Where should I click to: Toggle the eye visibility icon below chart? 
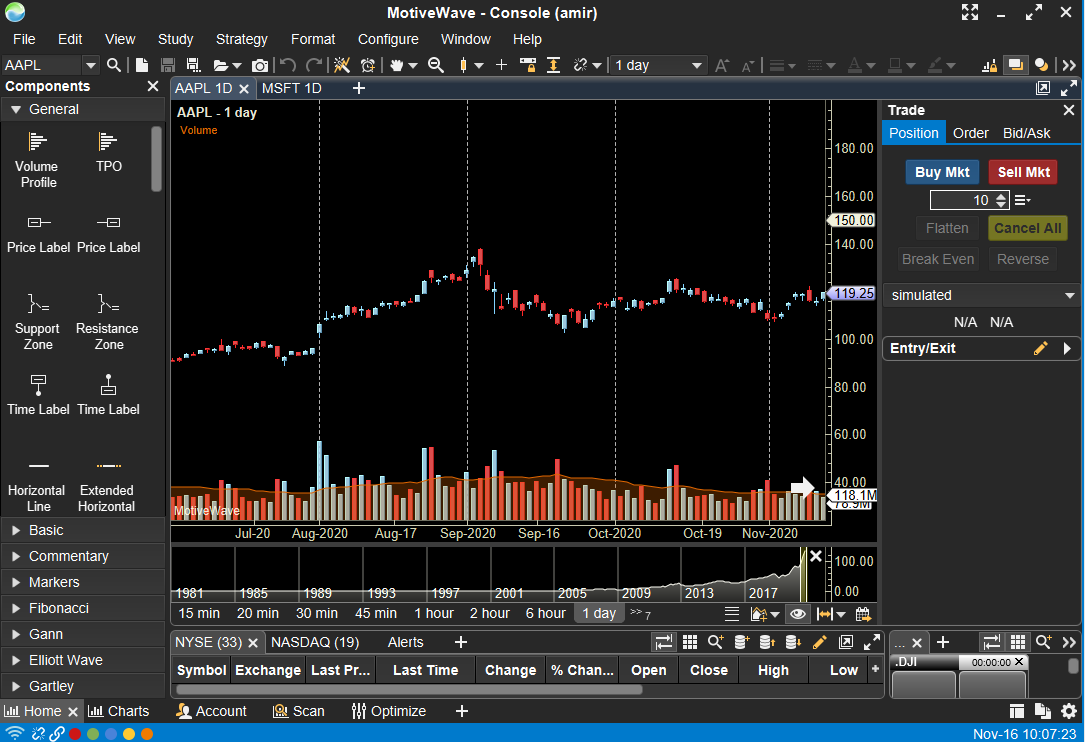click(x=798, y=614)
